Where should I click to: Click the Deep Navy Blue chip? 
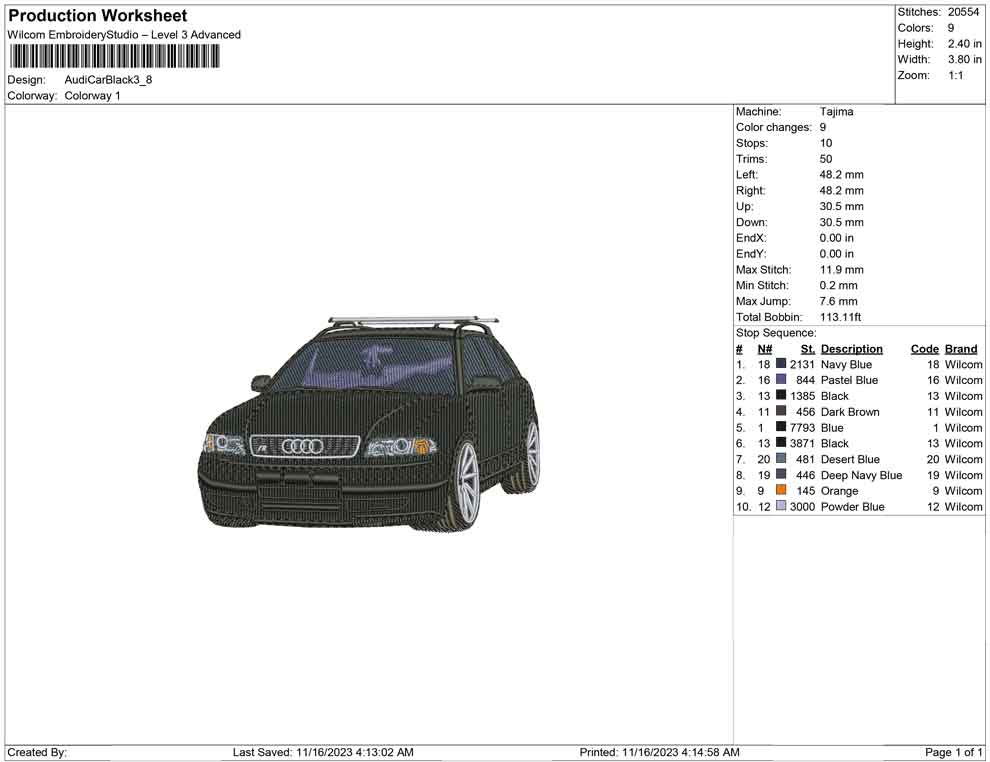click(x=779, y=475)
